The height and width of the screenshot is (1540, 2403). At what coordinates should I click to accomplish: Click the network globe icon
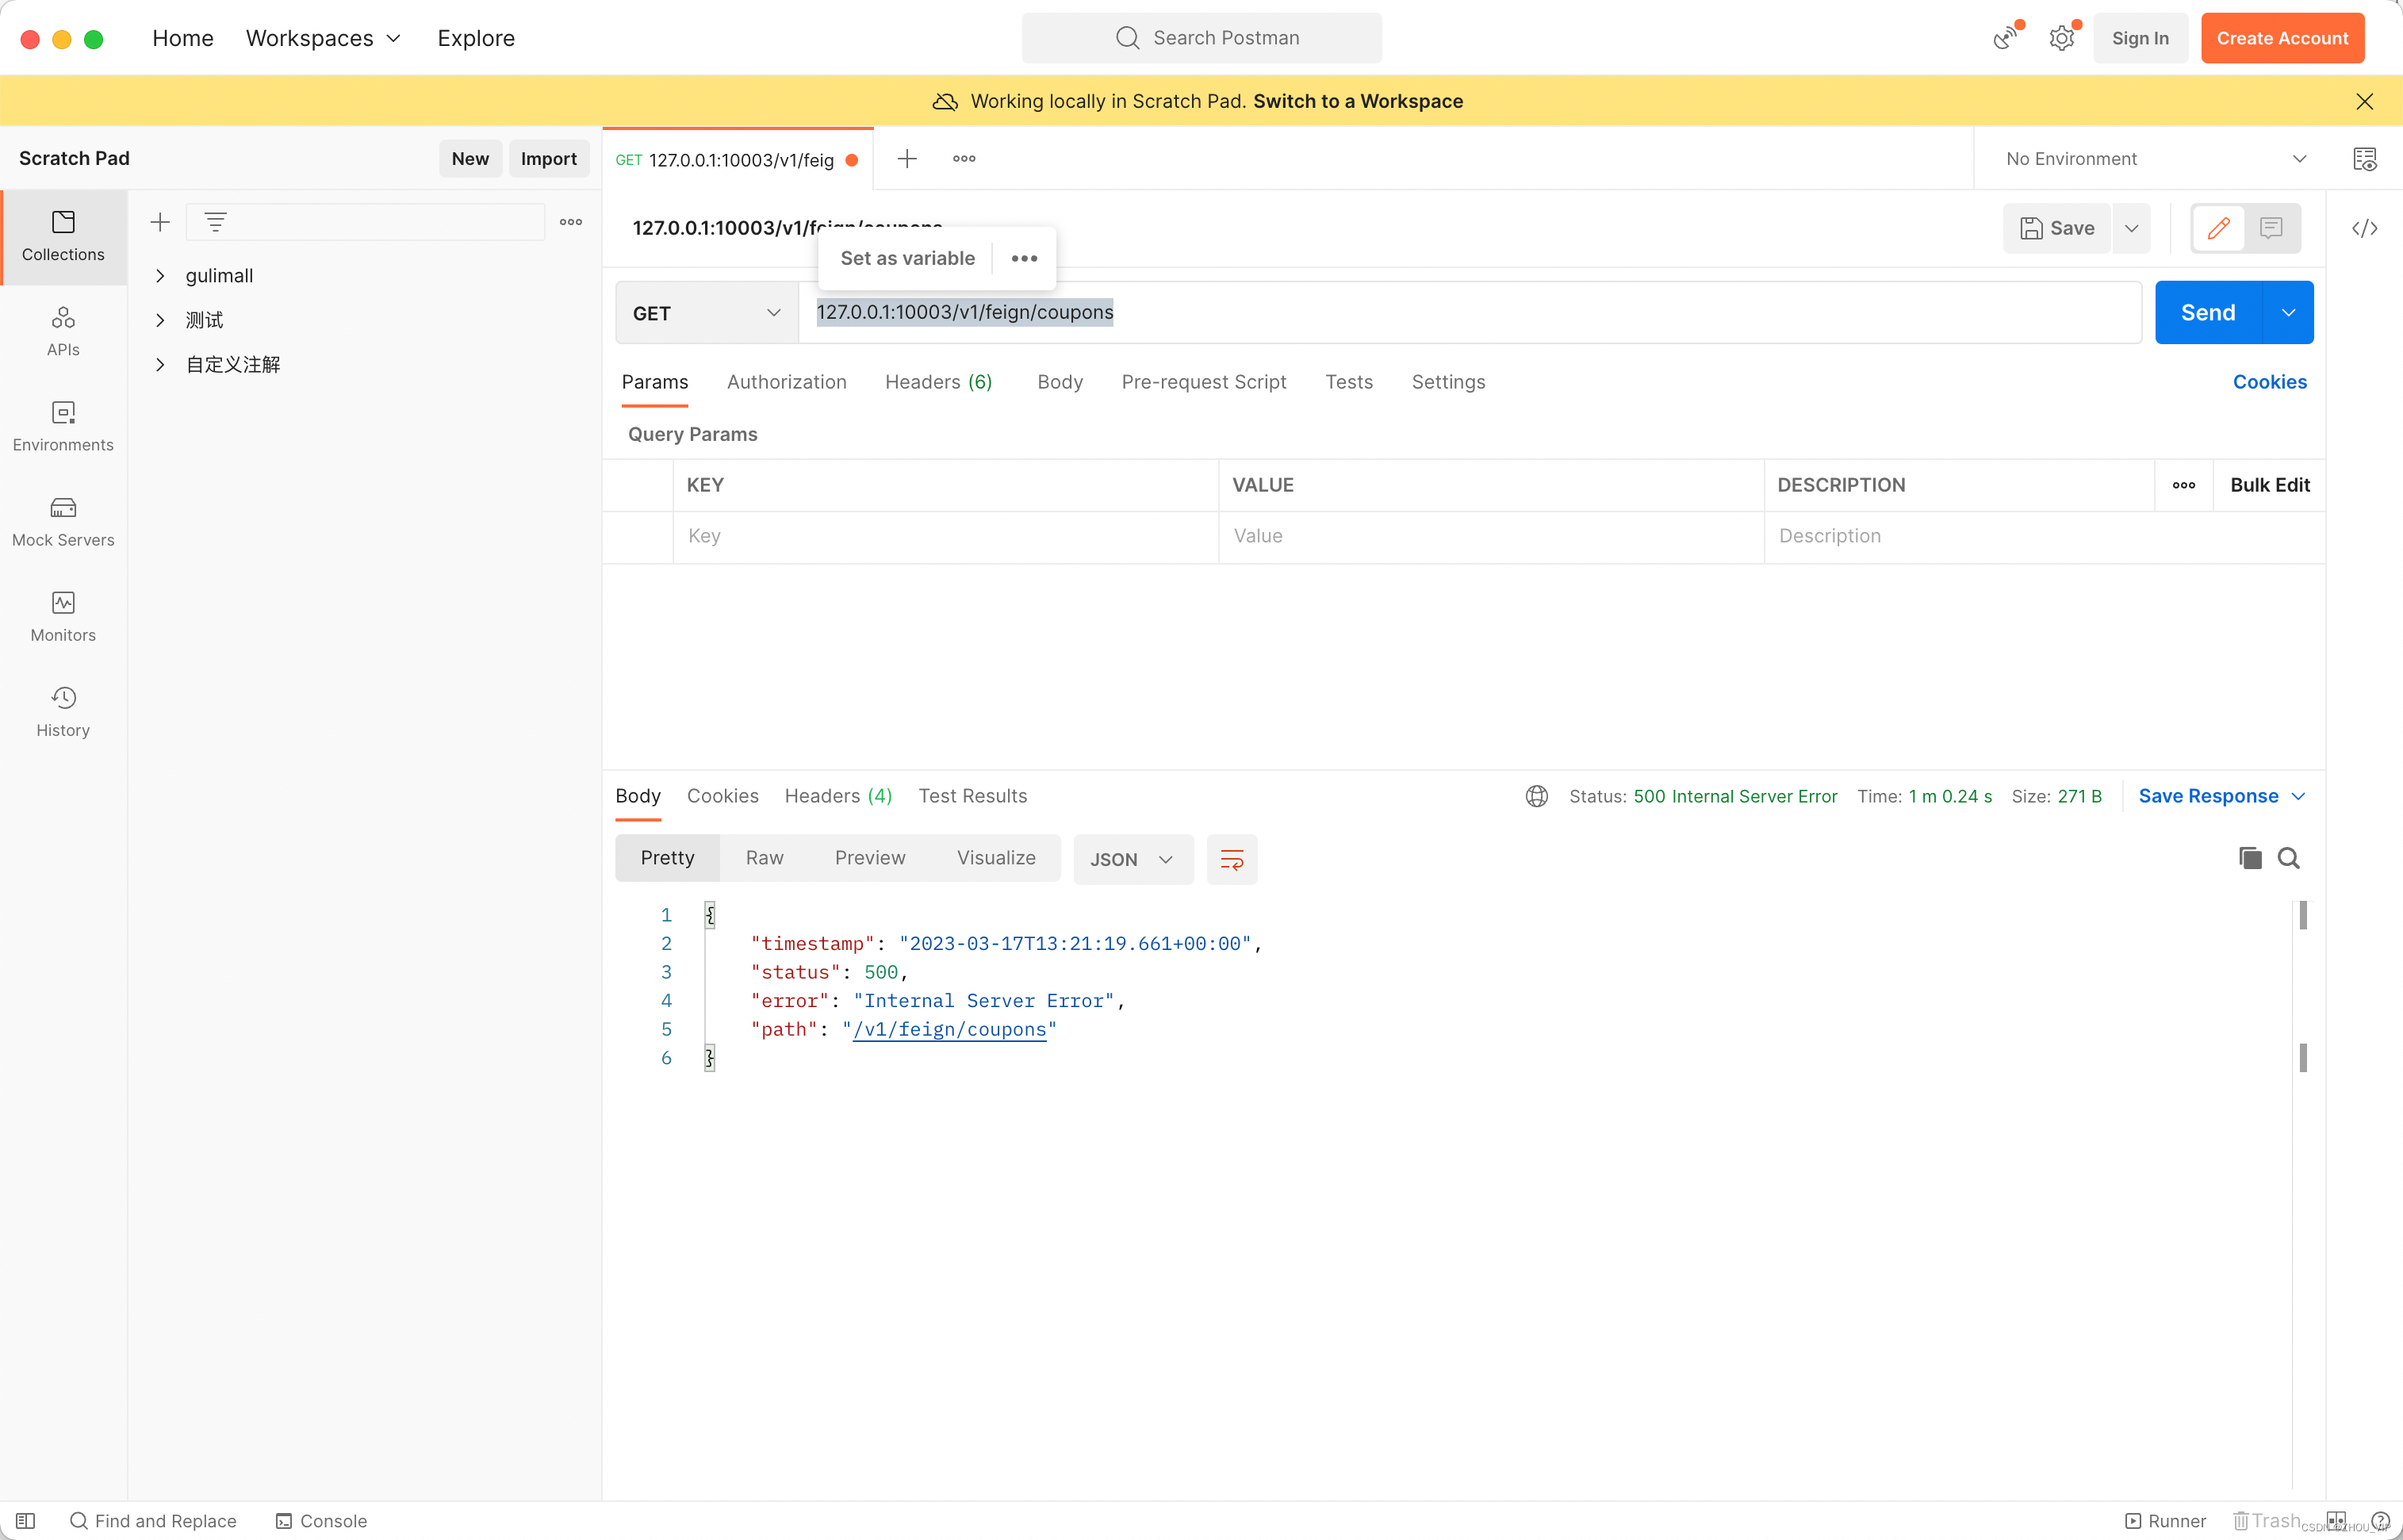[1537, 796]
